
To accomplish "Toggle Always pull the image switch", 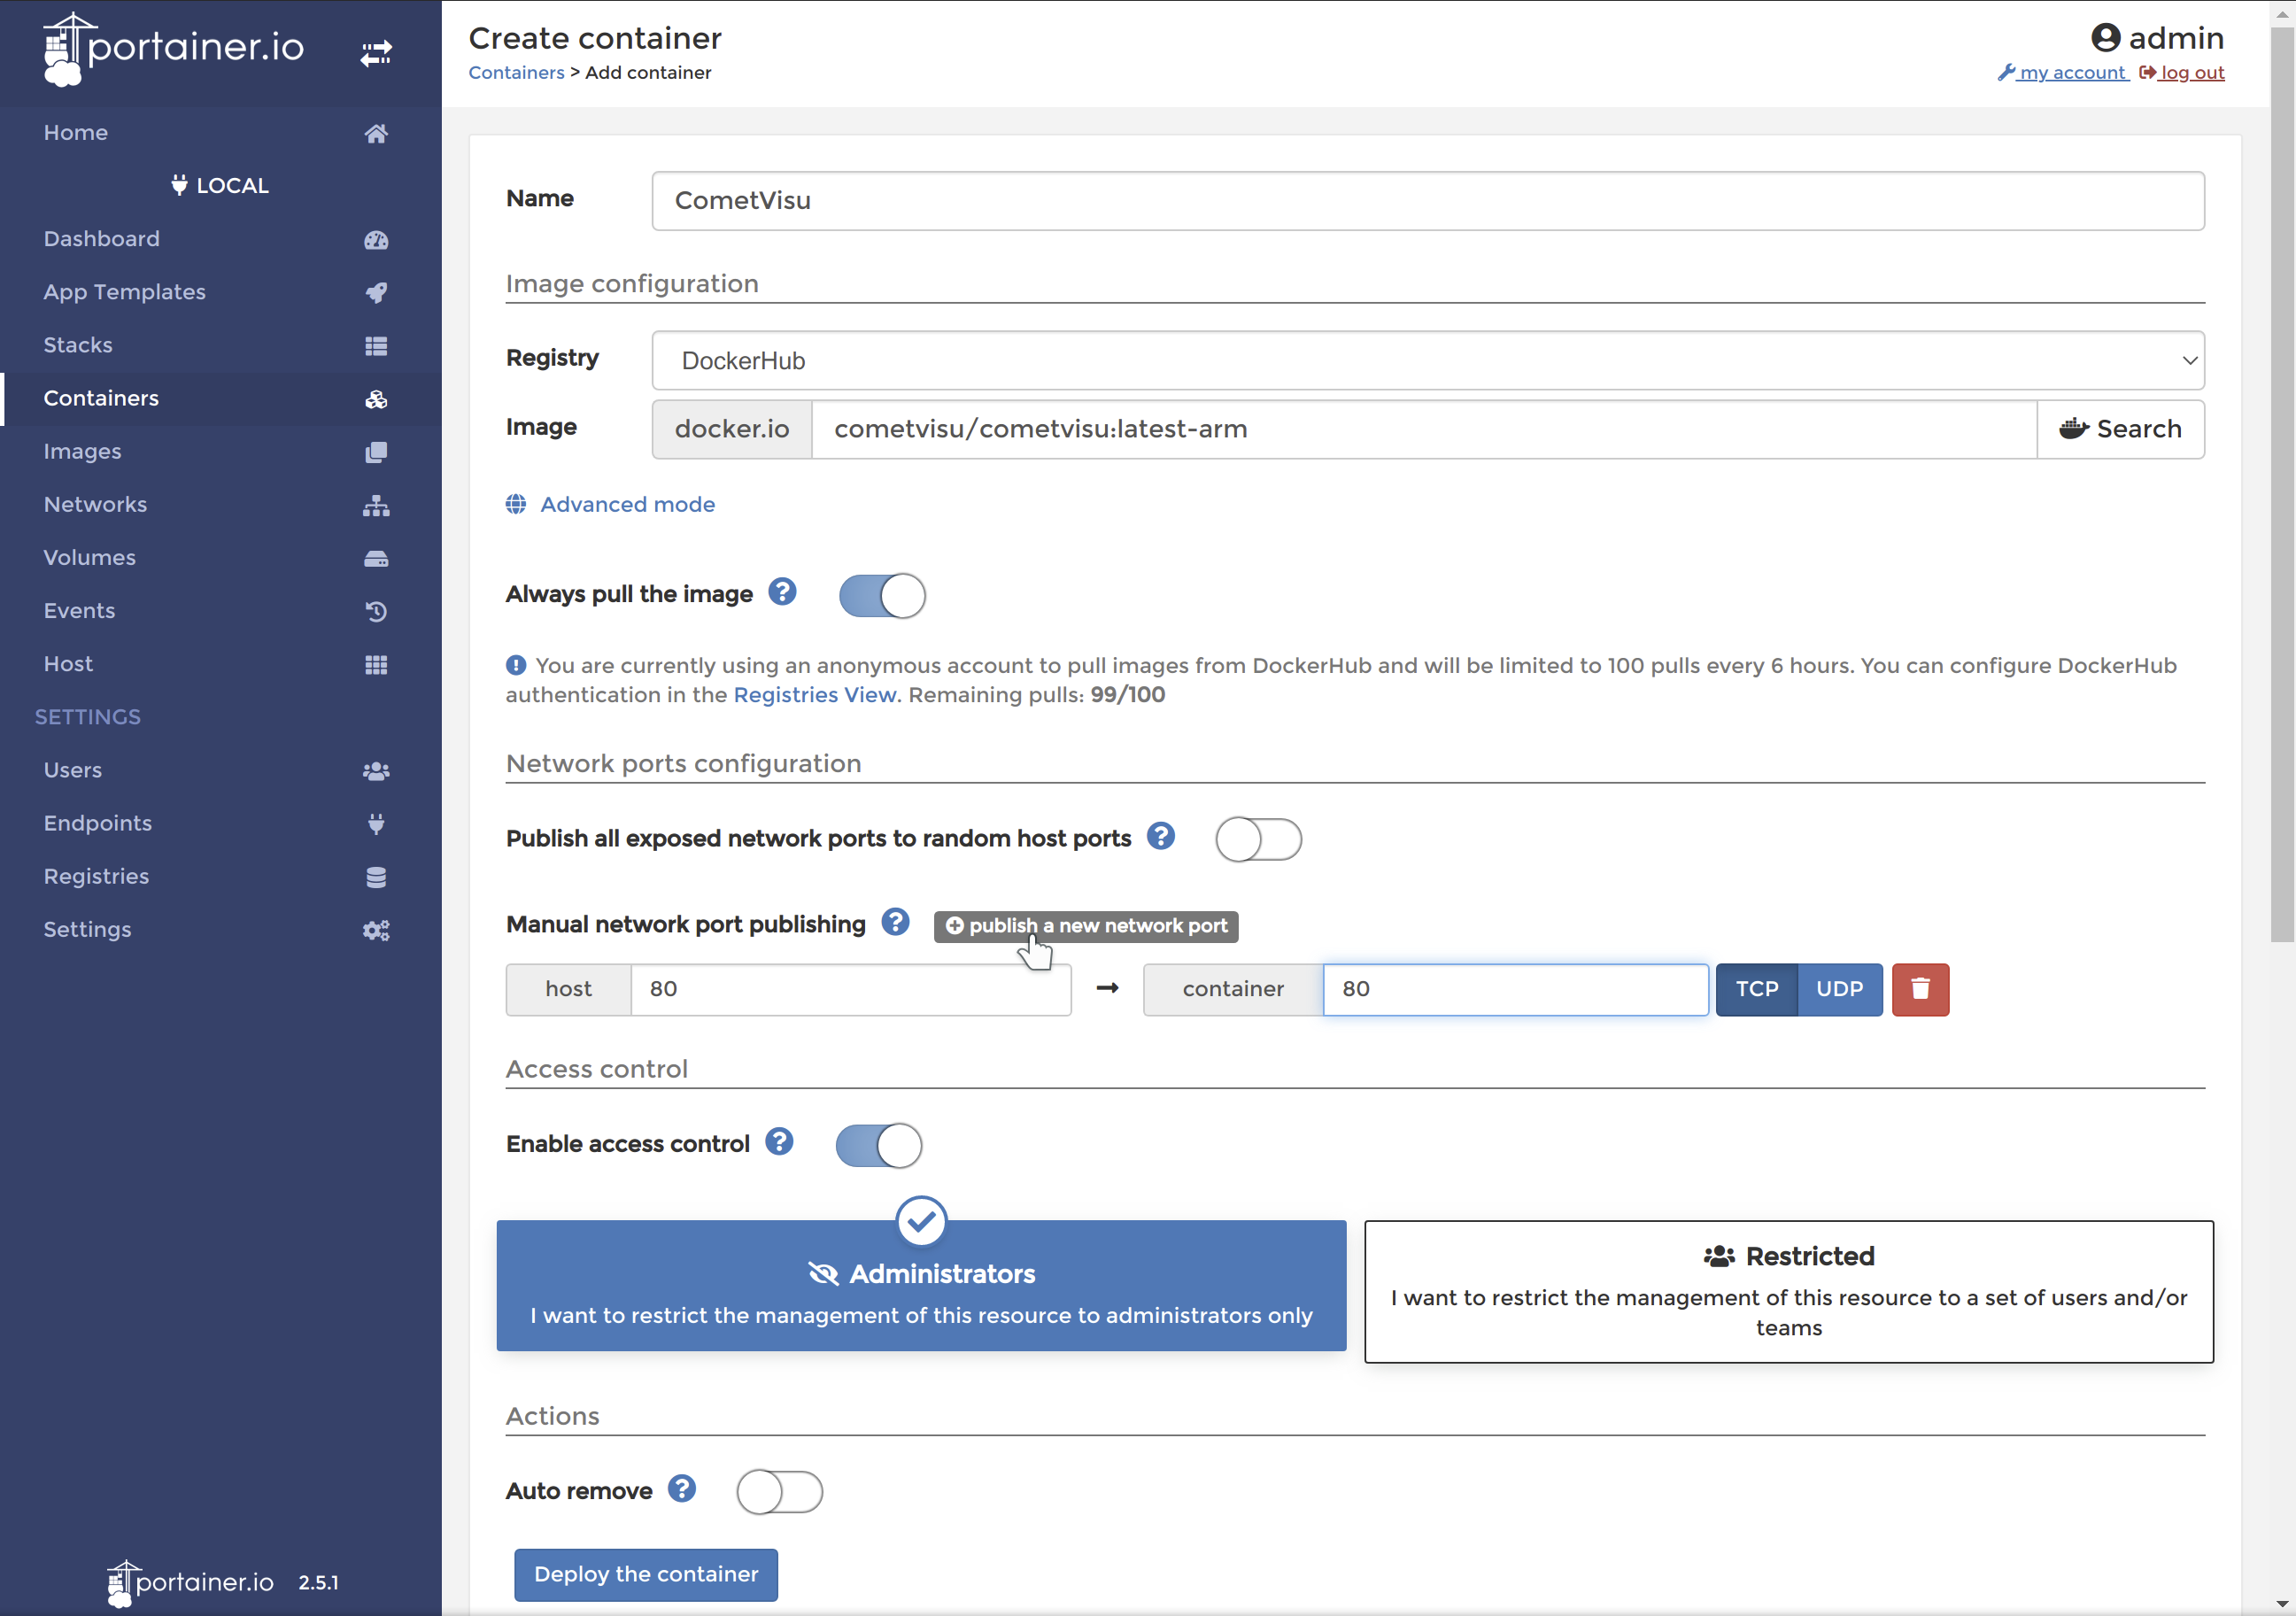I will click(882, 595).
